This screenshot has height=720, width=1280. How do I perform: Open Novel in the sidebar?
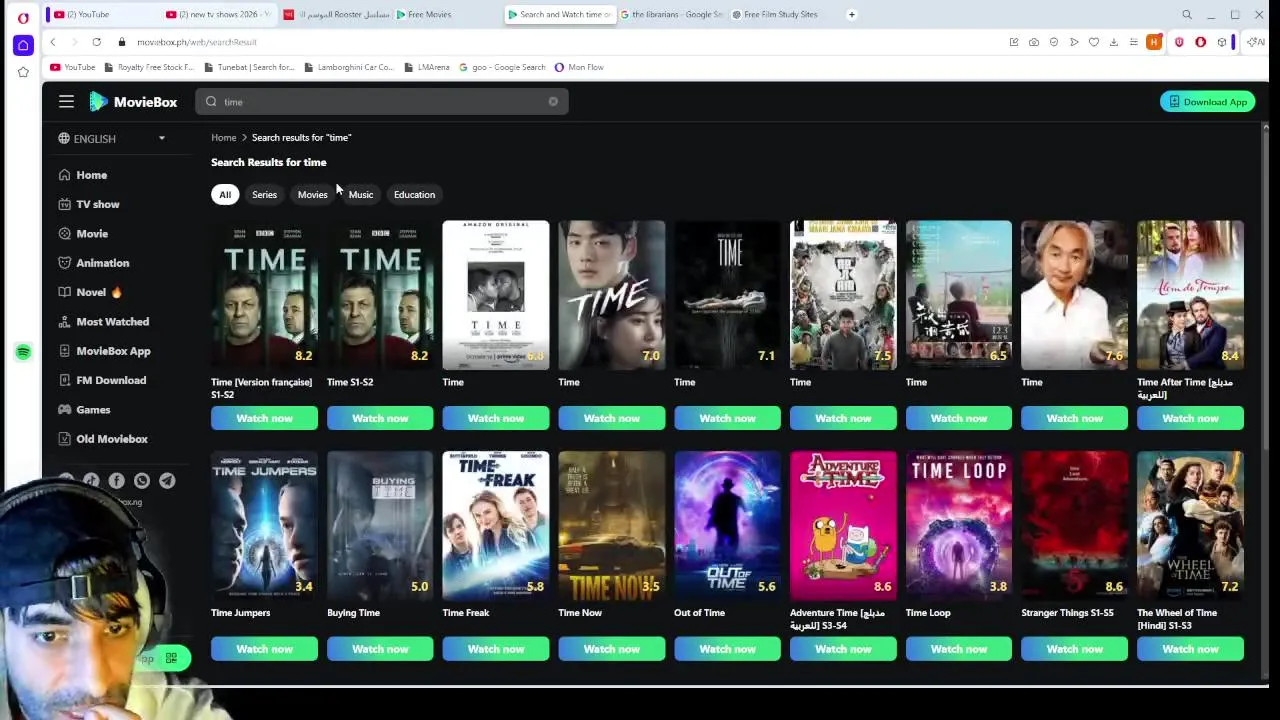[x=90, y=292]
